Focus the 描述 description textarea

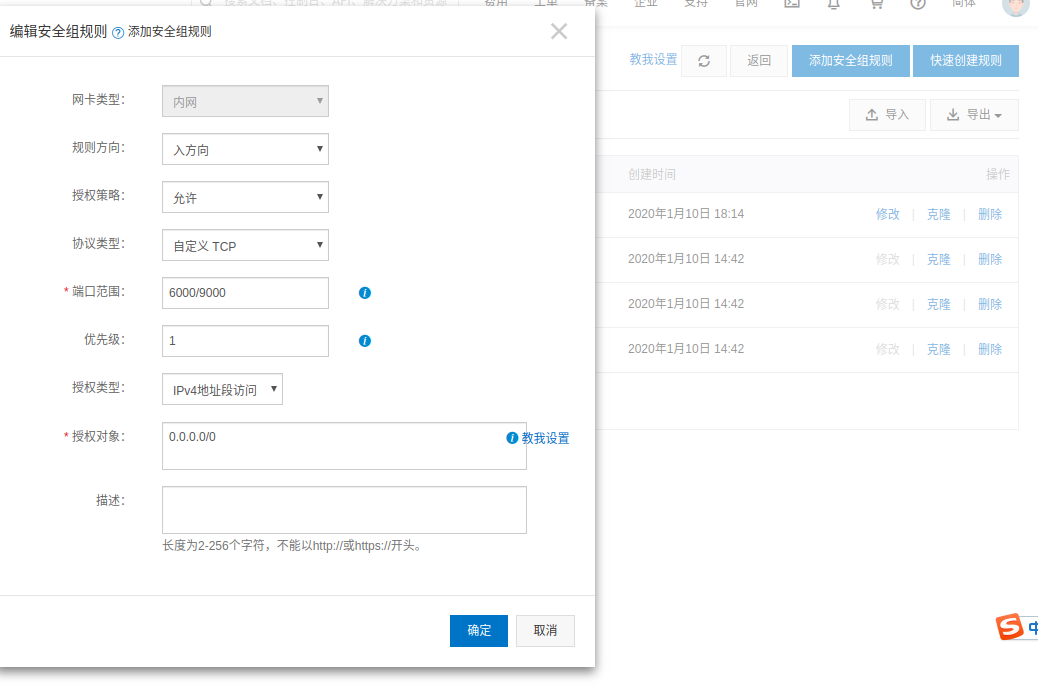coord(344,510)
